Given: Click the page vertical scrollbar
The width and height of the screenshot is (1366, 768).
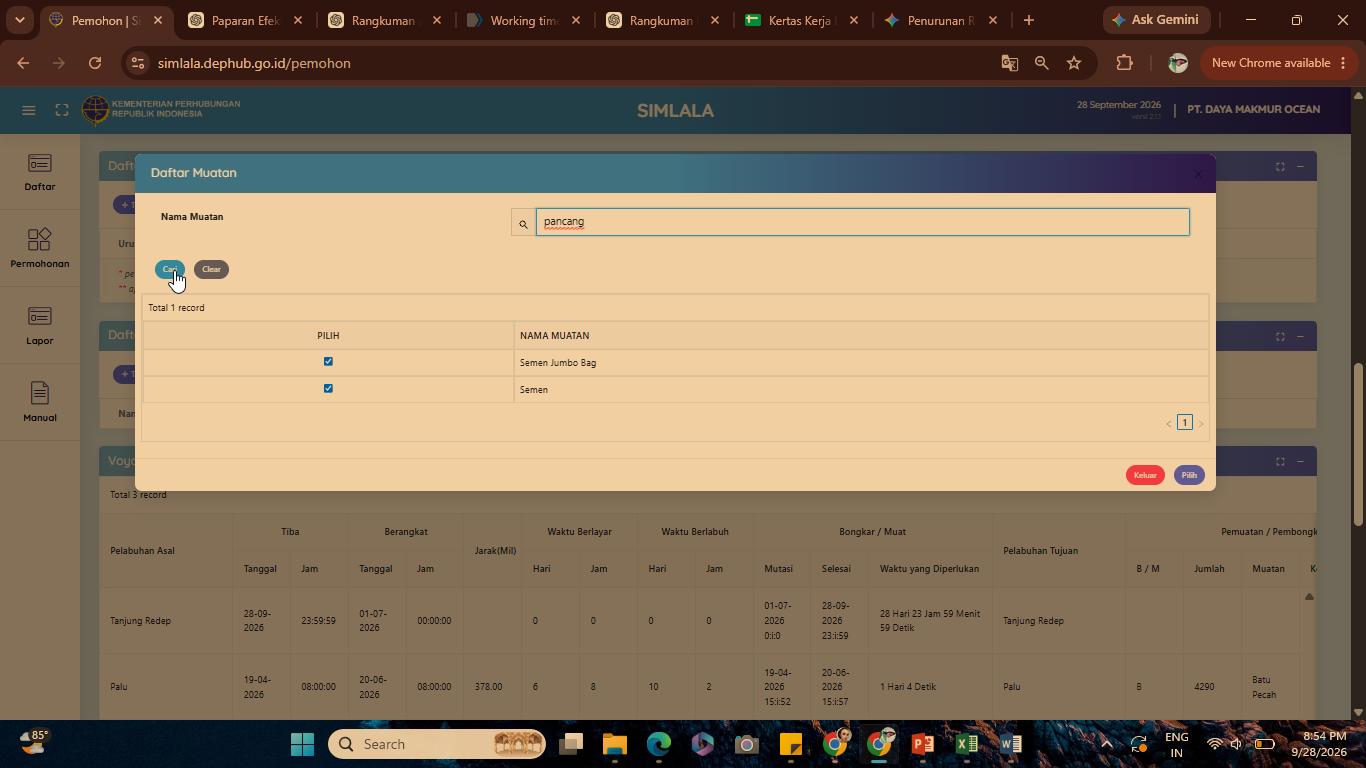Looking at the screenshot, I should pyautogui.click(x=1357, y=443).
